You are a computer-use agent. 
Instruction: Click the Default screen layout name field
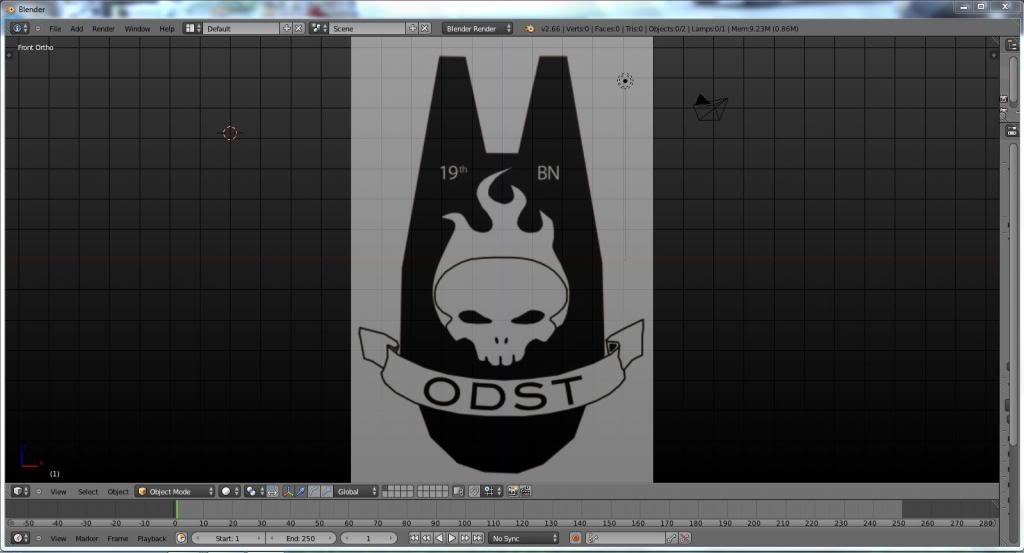pyautogui.click(x=241, y=28)
